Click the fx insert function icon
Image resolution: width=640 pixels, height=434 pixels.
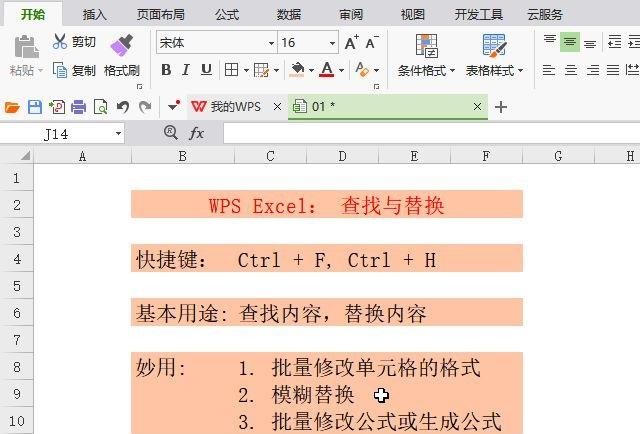click(196, 133)
